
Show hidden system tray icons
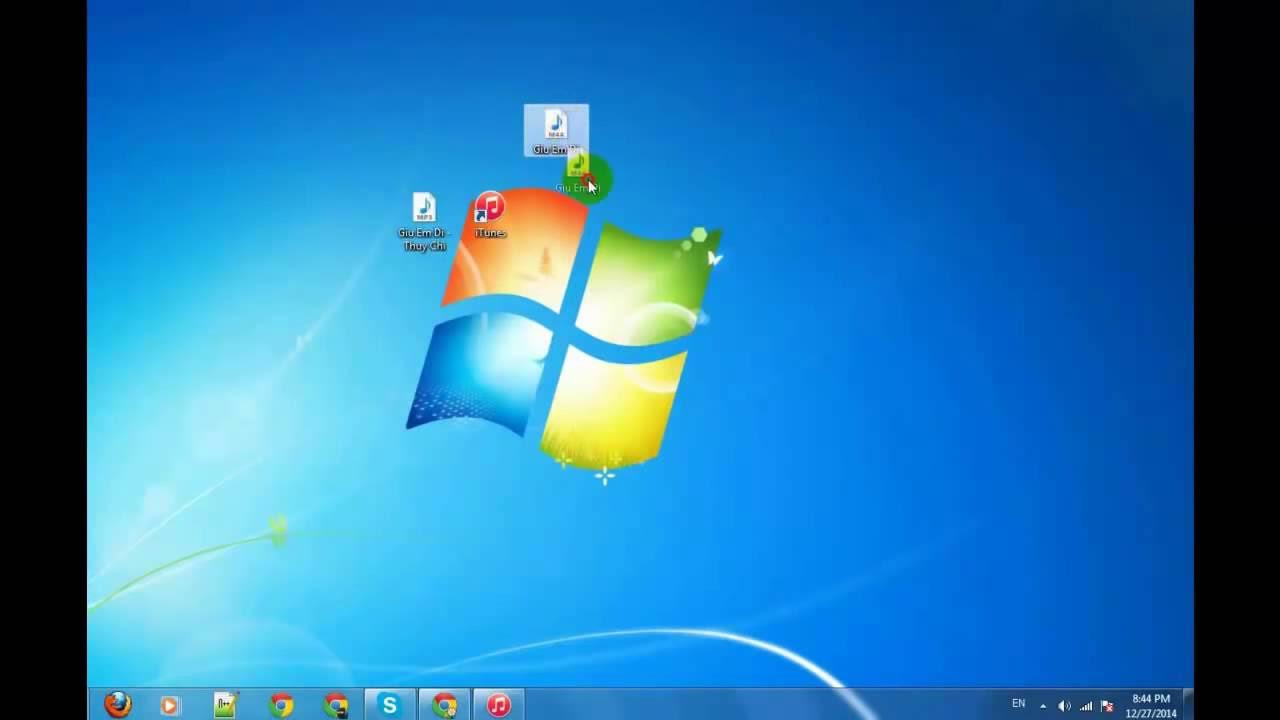coord(1043,706)
